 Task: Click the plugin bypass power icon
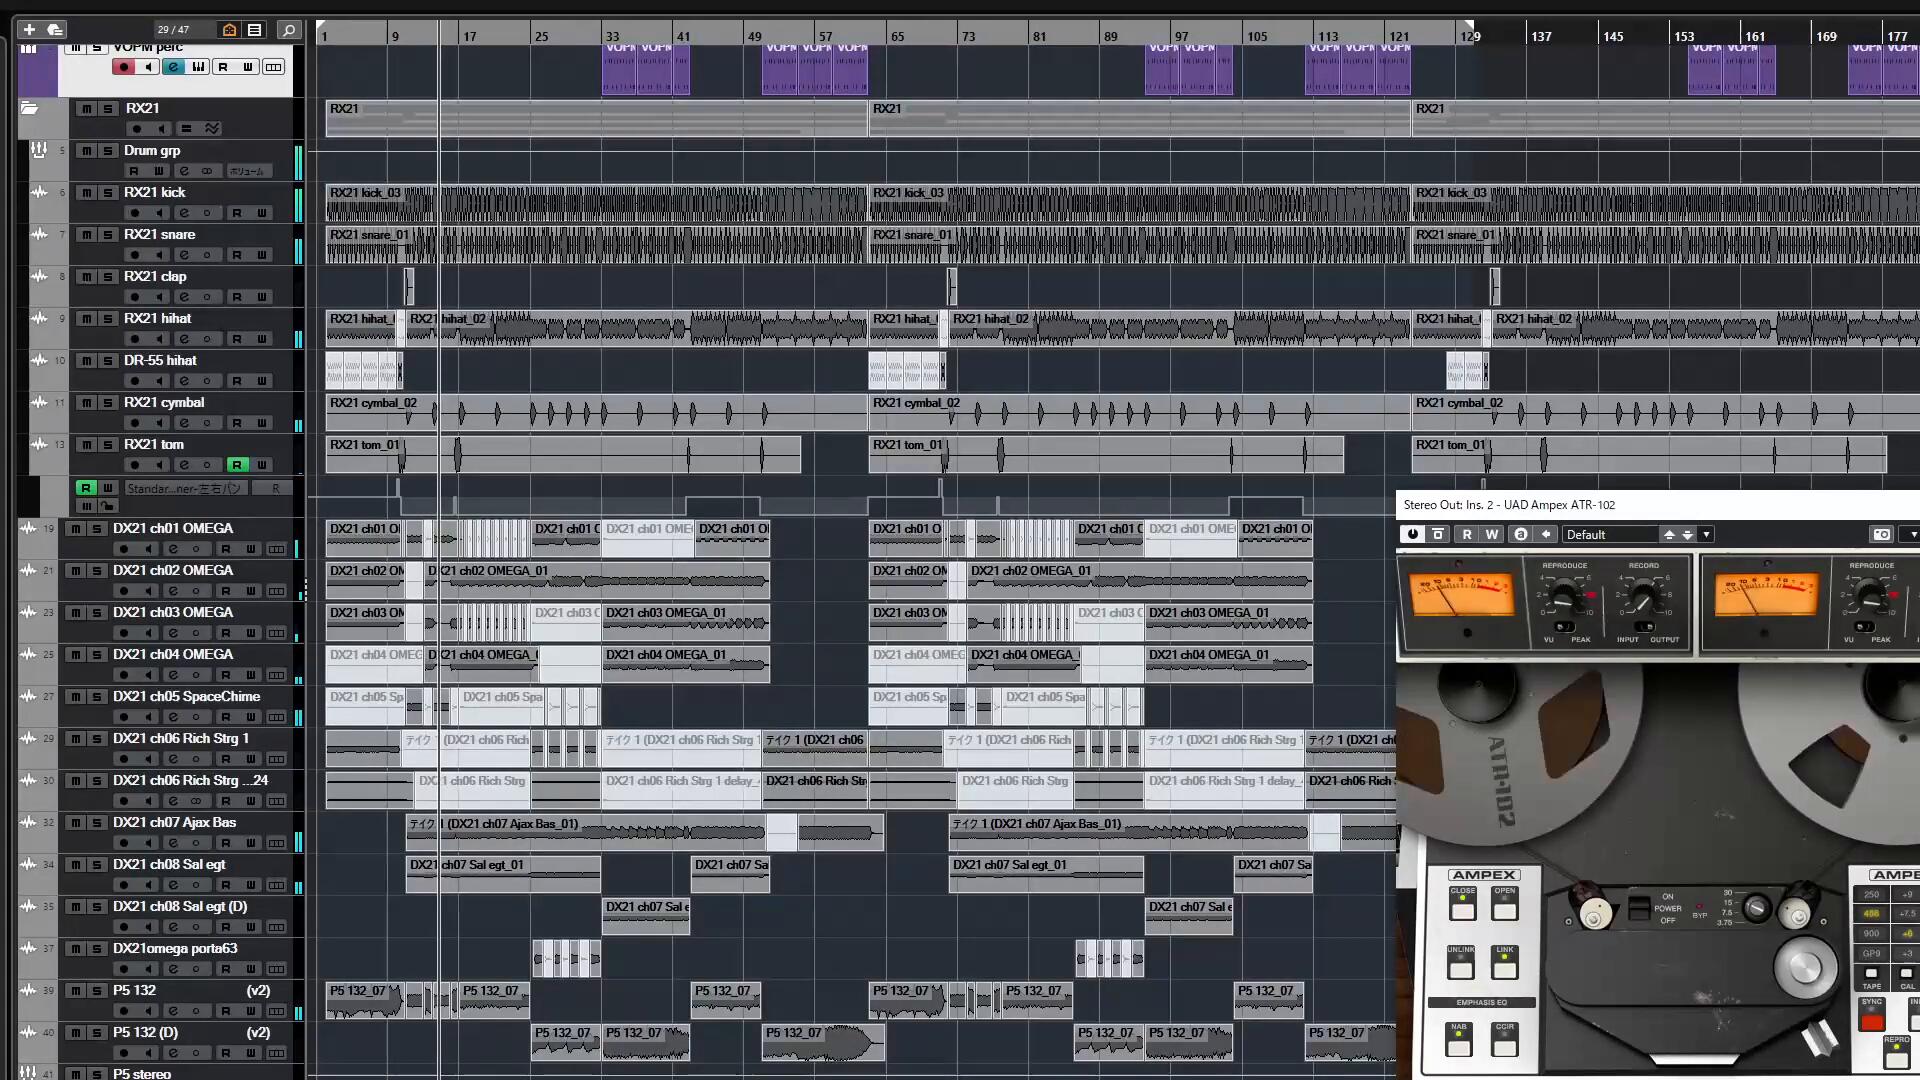pyautogui.click(x=1412, y=534)
